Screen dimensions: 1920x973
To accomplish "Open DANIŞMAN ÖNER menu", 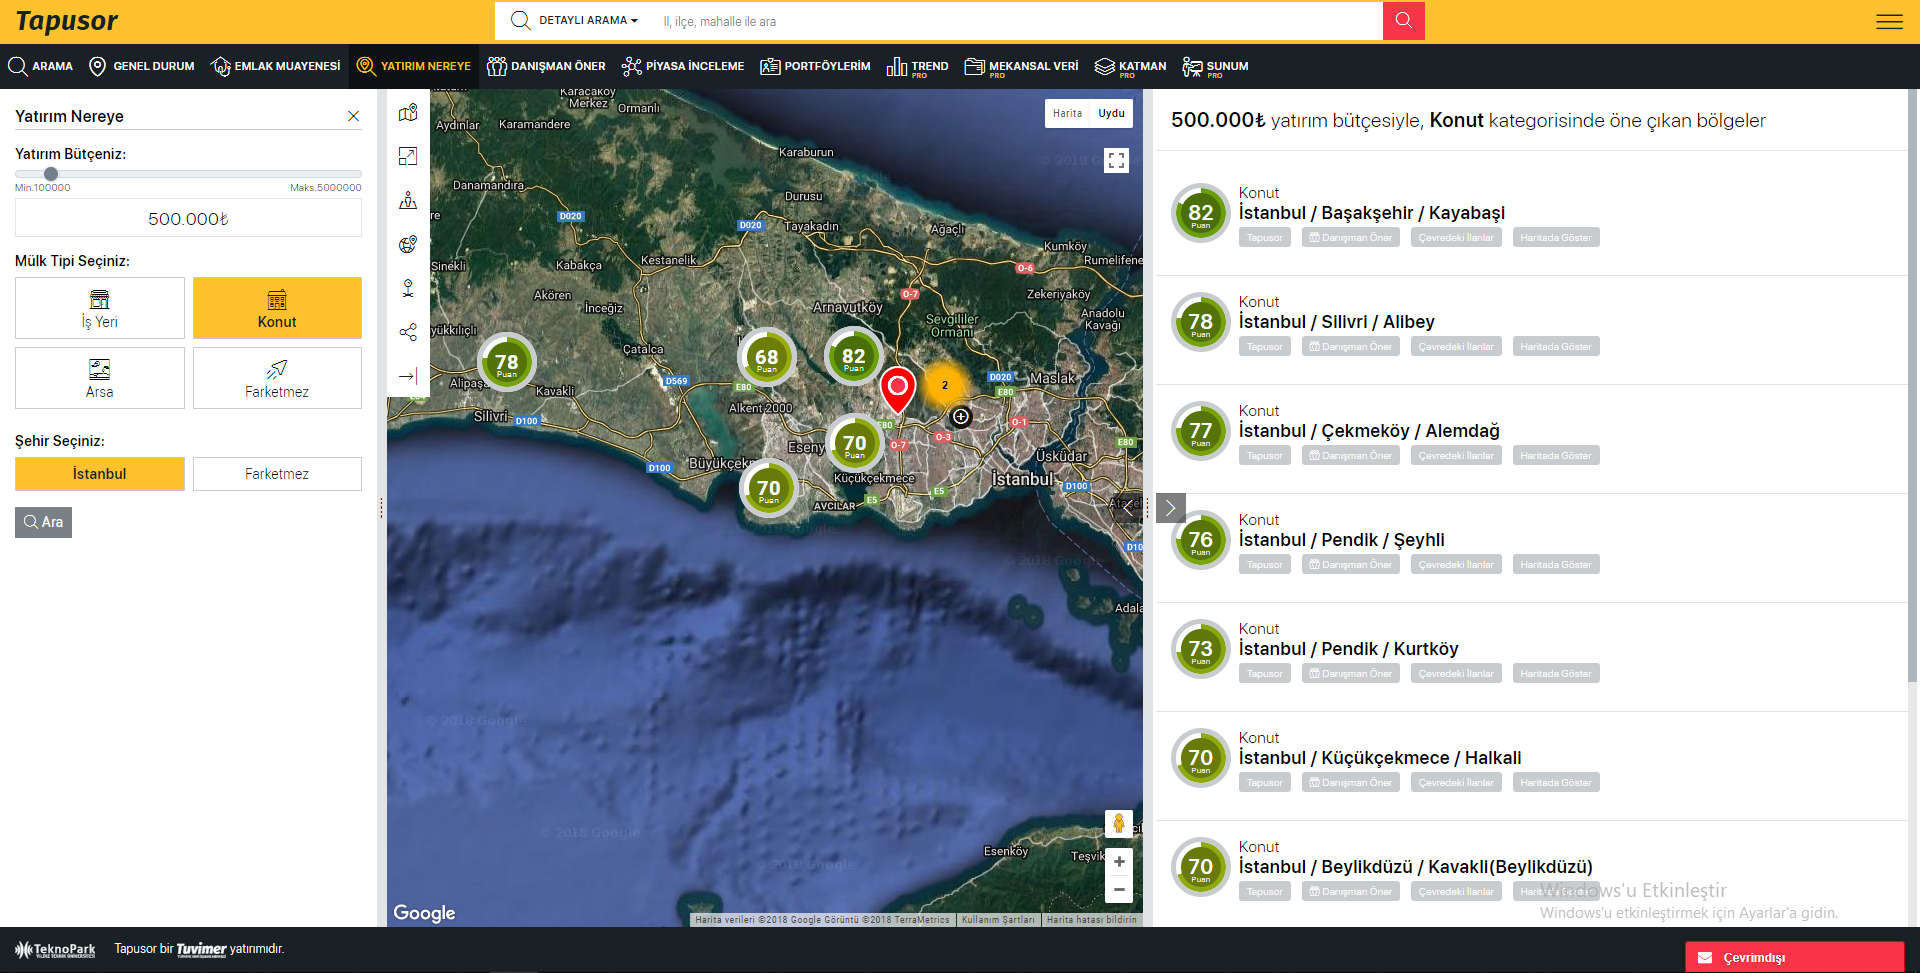I will 546,66.
